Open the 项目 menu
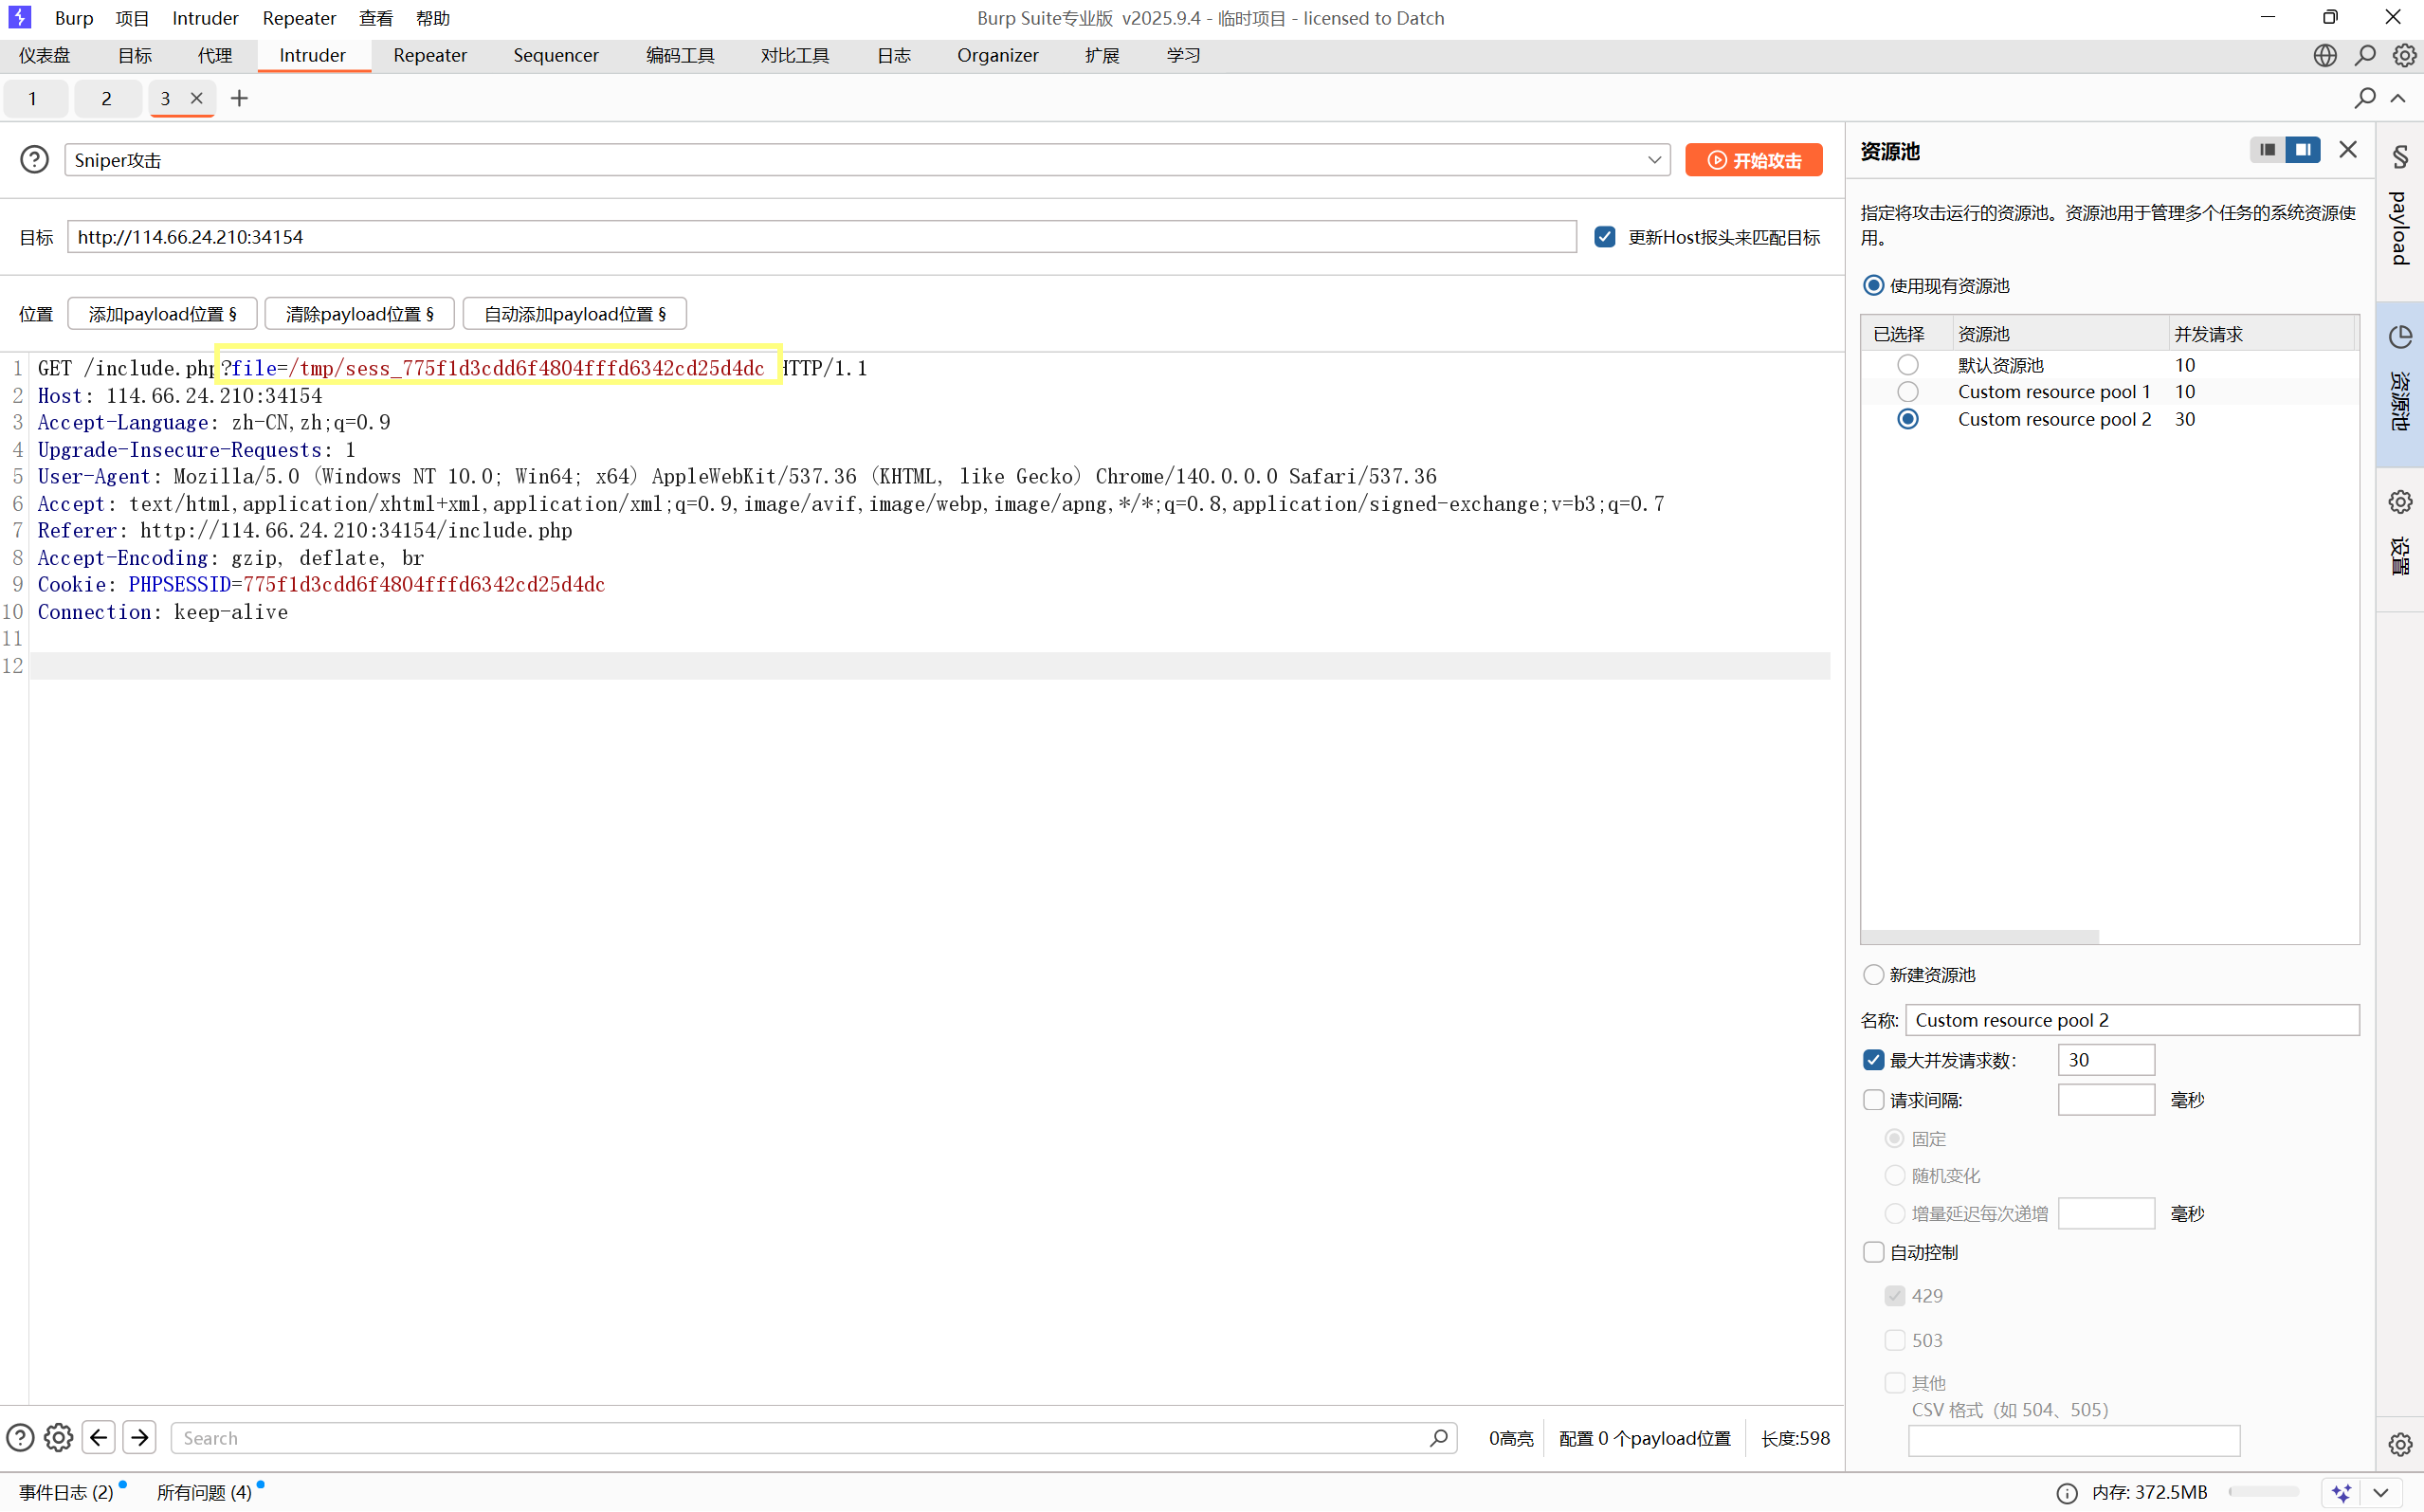The height and width of the screenshot is (1512, 2424). click(132, 18)
